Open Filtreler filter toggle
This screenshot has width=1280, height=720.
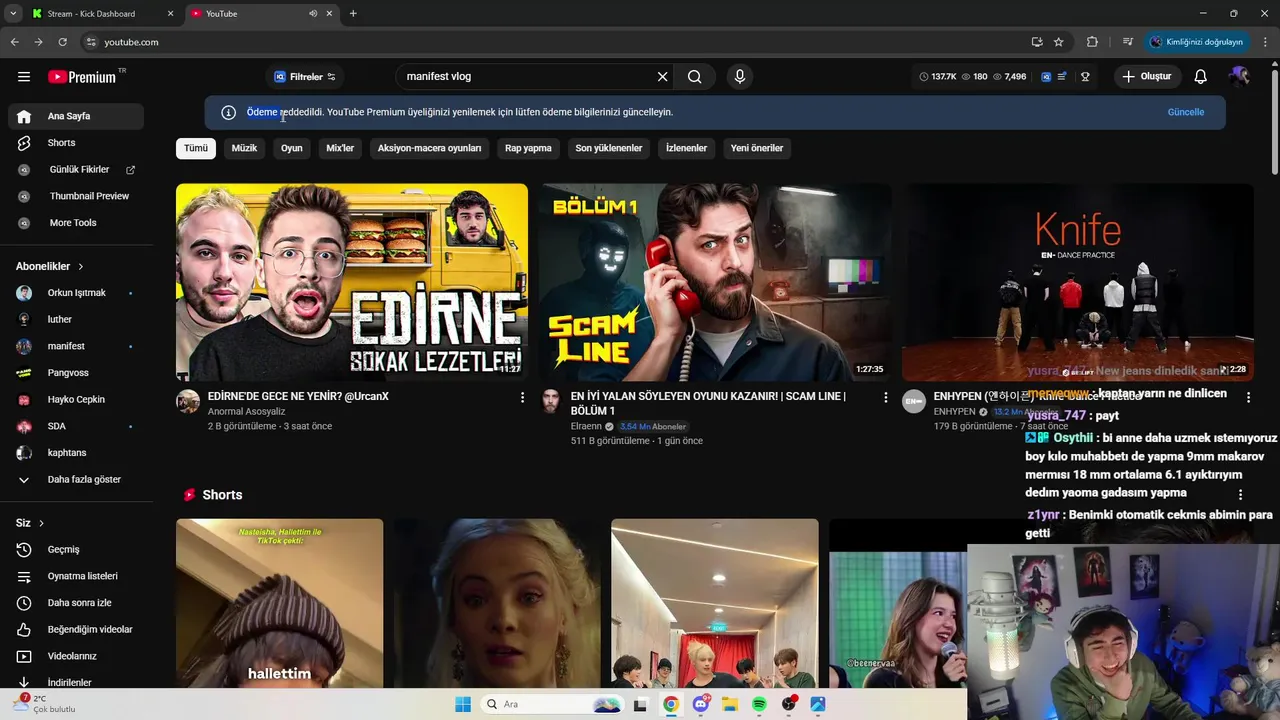[305, 77]
